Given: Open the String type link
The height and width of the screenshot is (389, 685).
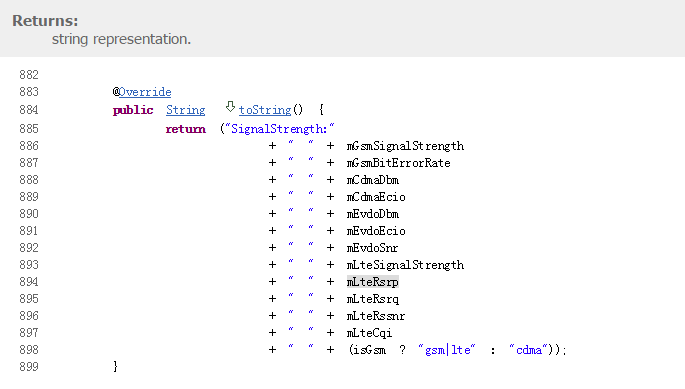Looking at the screenshot, I should (186, 110).
